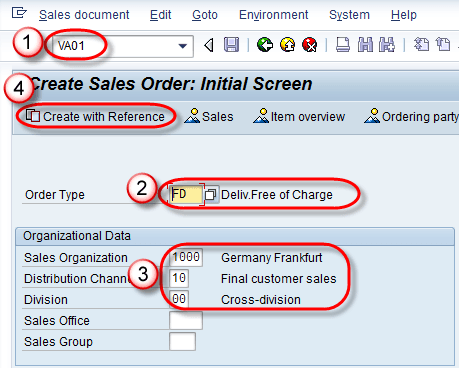Click the Sales Organization field 1000
The width and height of the screenshot is (459, 368).
[x=186, y=257]
